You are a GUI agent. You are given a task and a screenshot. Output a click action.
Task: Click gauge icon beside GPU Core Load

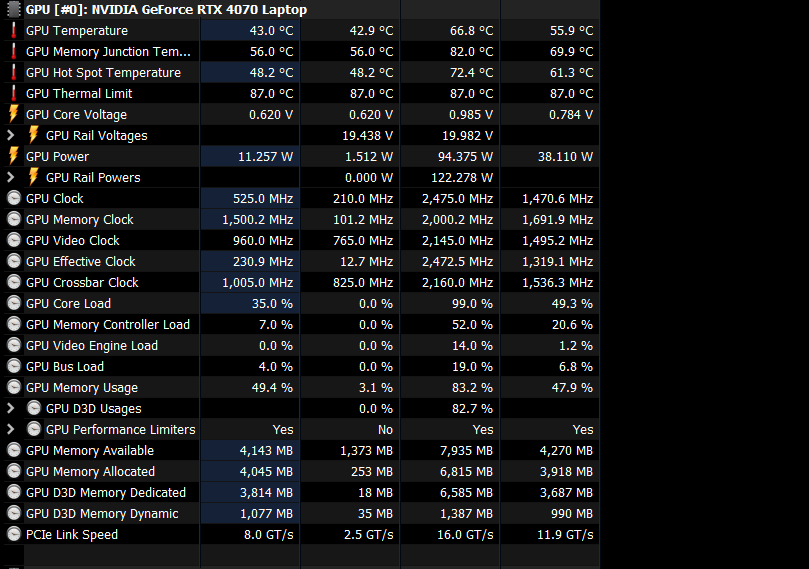14,303
